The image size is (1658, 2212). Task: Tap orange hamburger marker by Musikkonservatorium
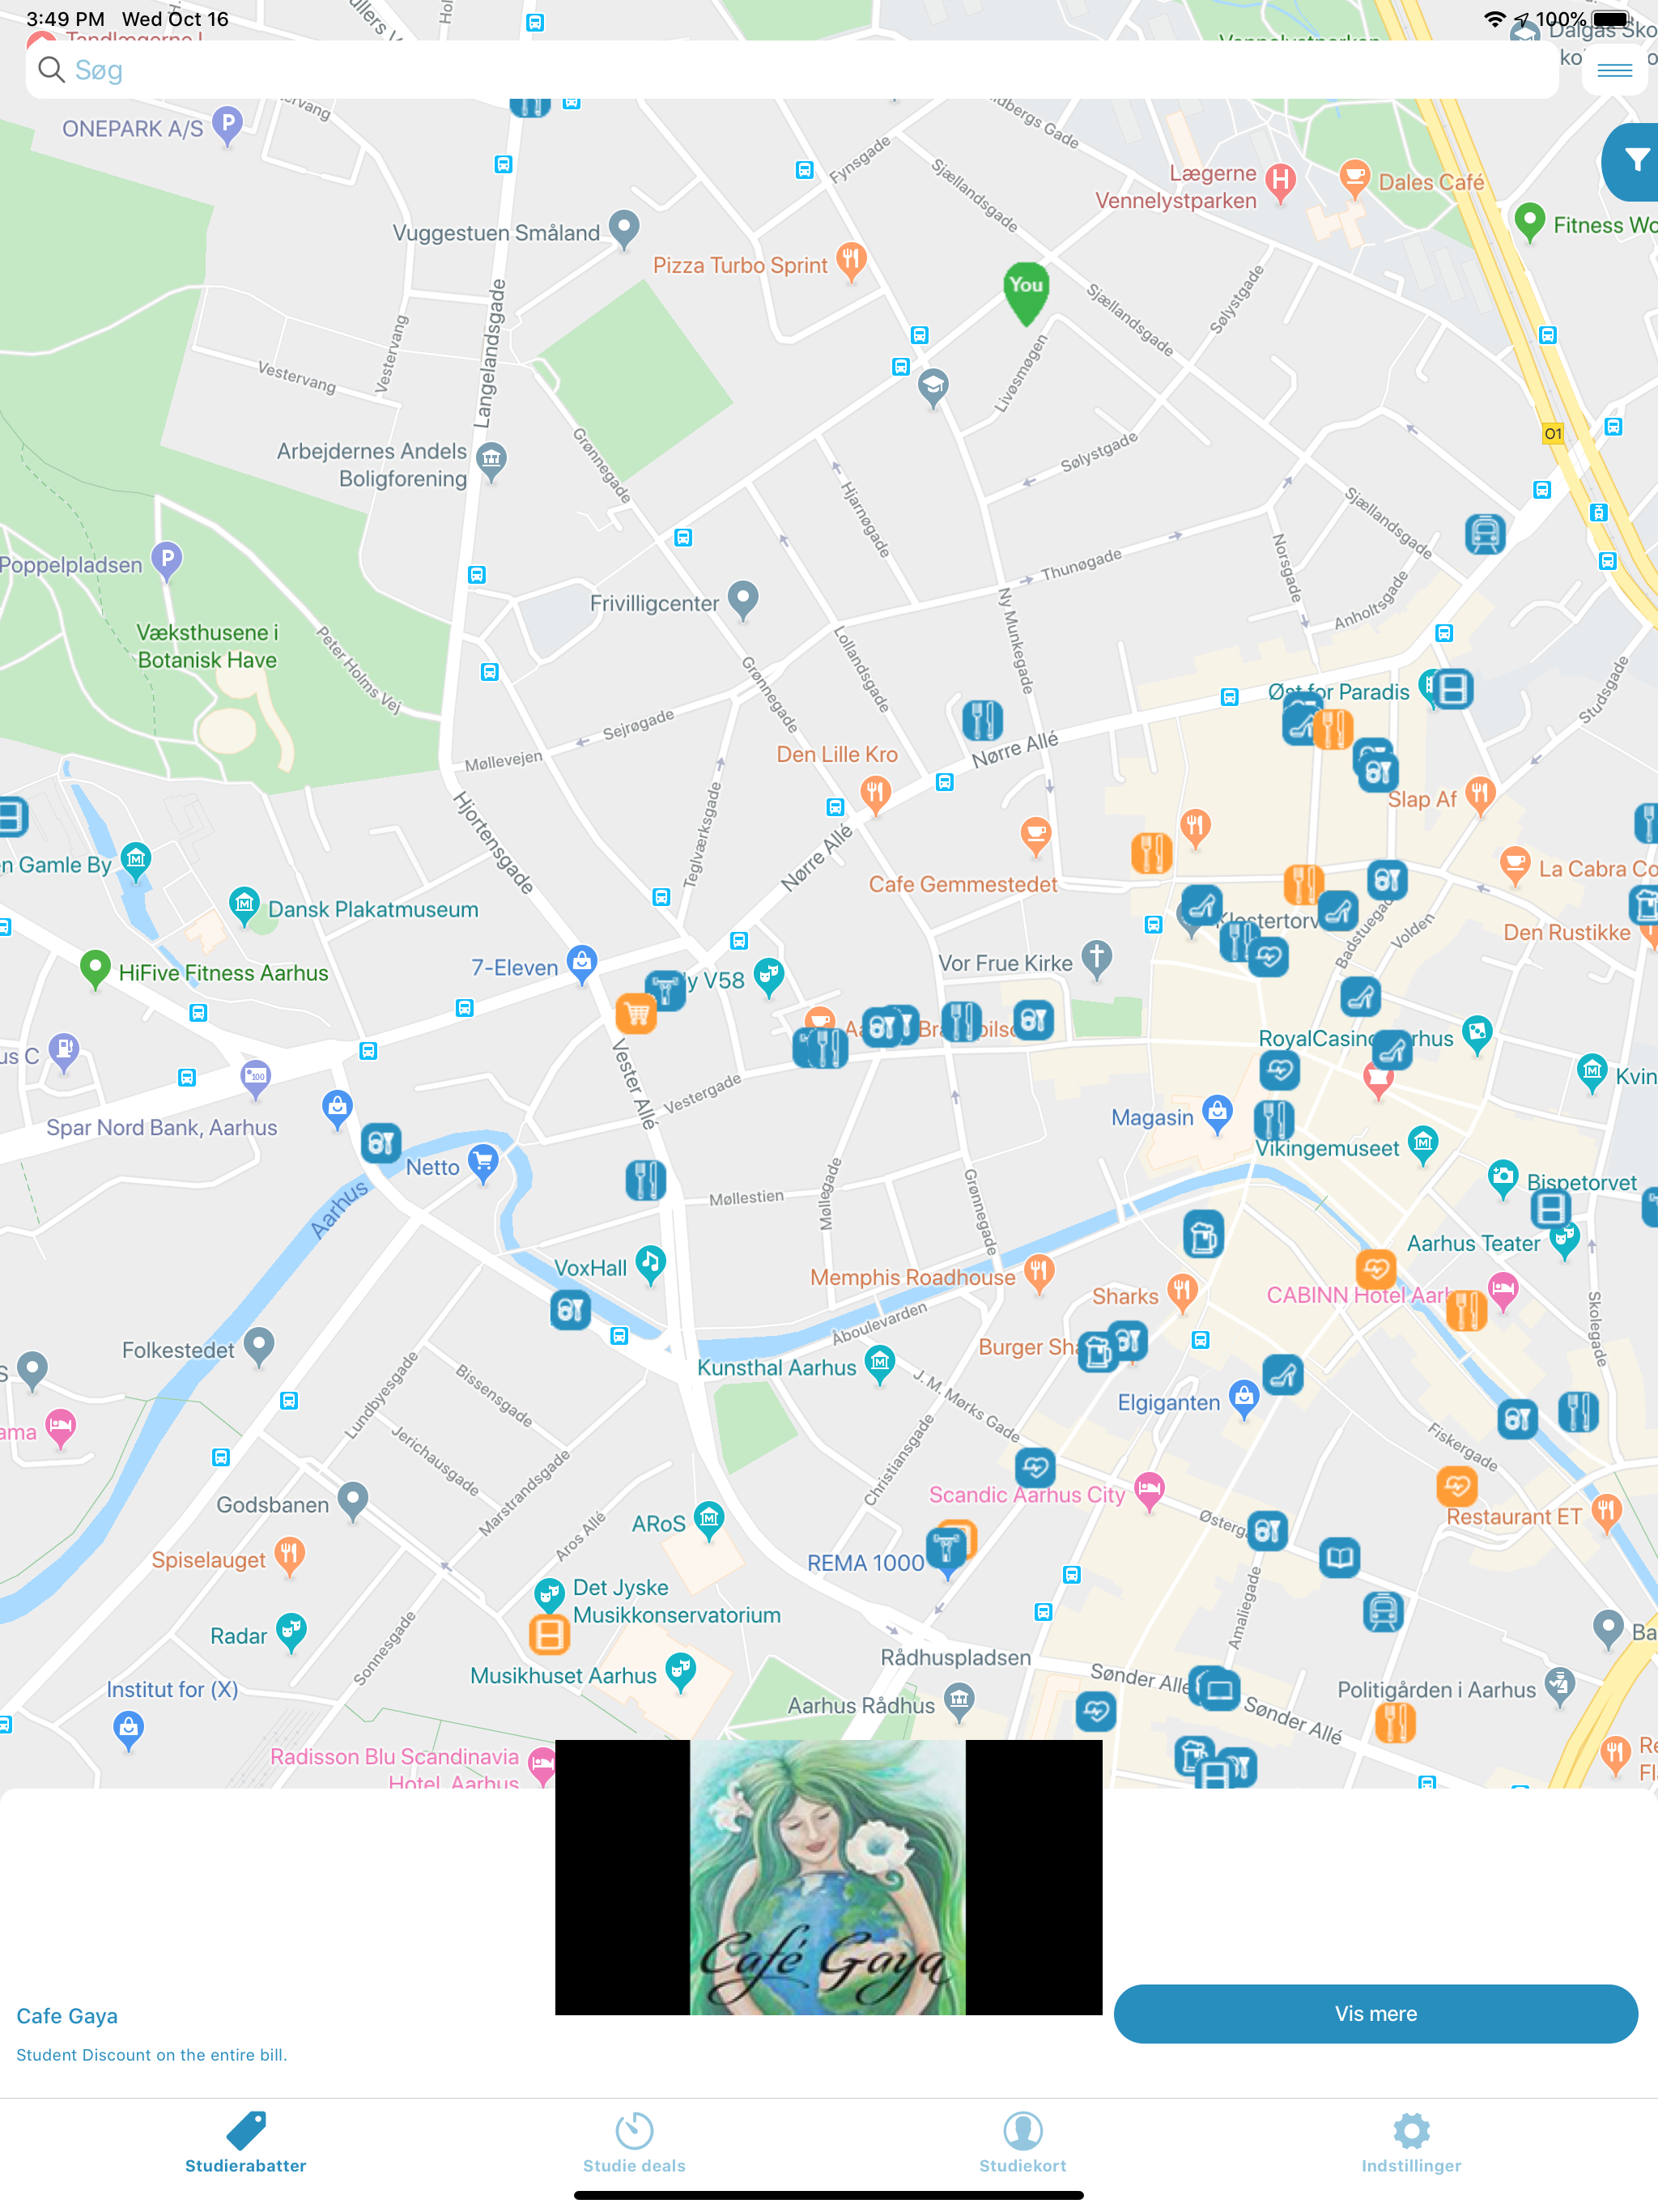549,1634
